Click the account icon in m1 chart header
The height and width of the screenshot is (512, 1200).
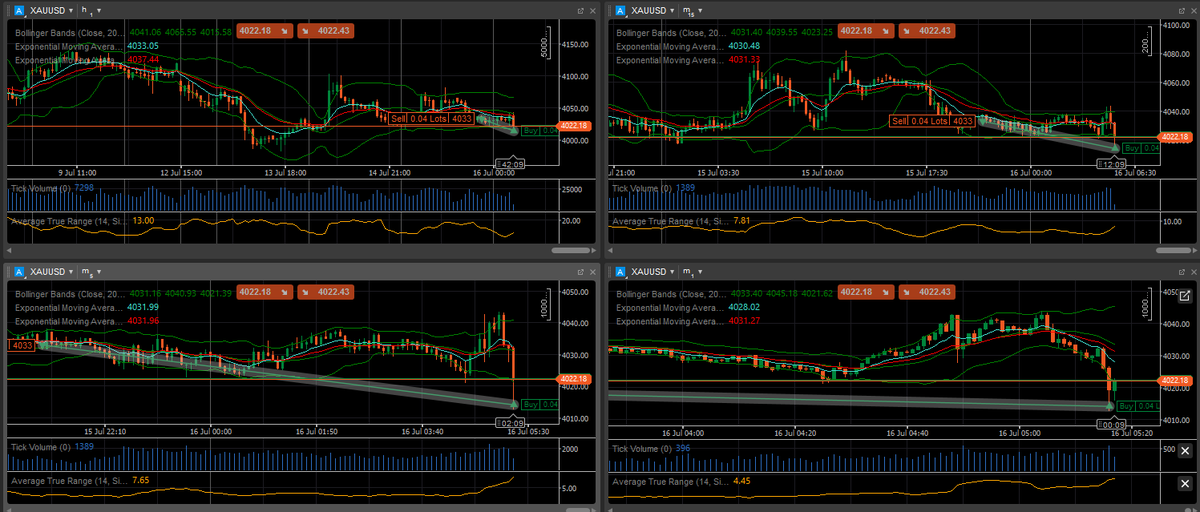(621, 272)
